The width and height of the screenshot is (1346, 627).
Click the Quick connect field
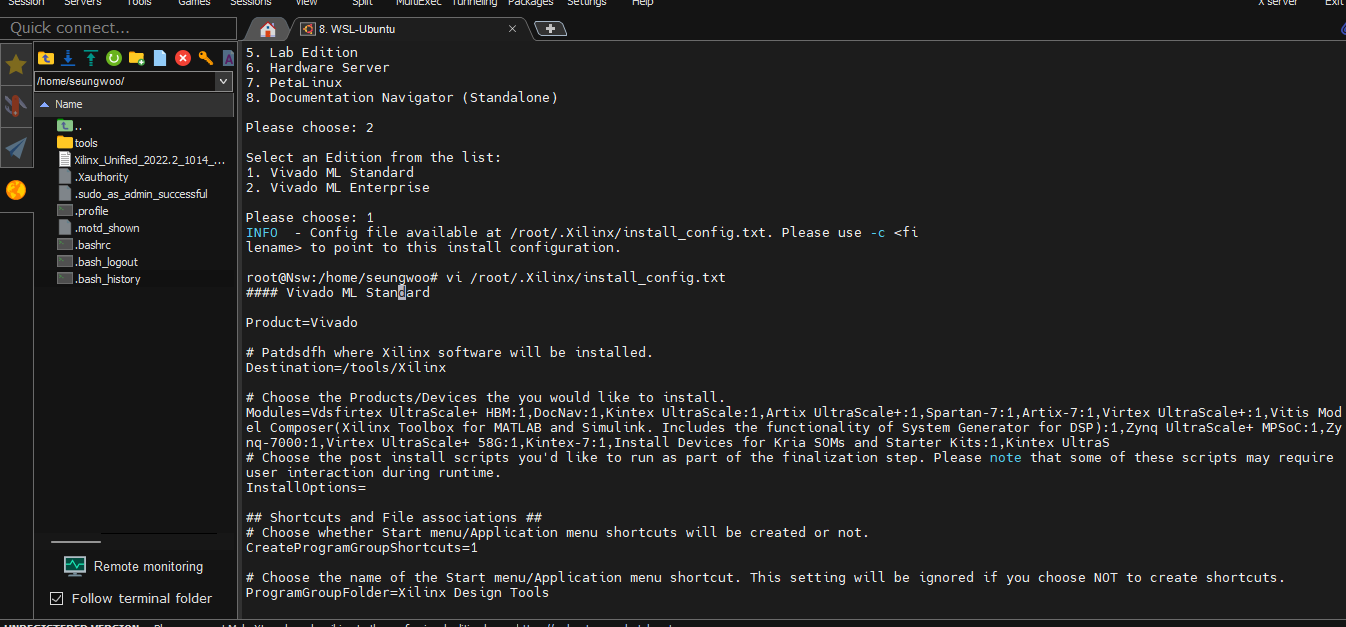(115, 28)
